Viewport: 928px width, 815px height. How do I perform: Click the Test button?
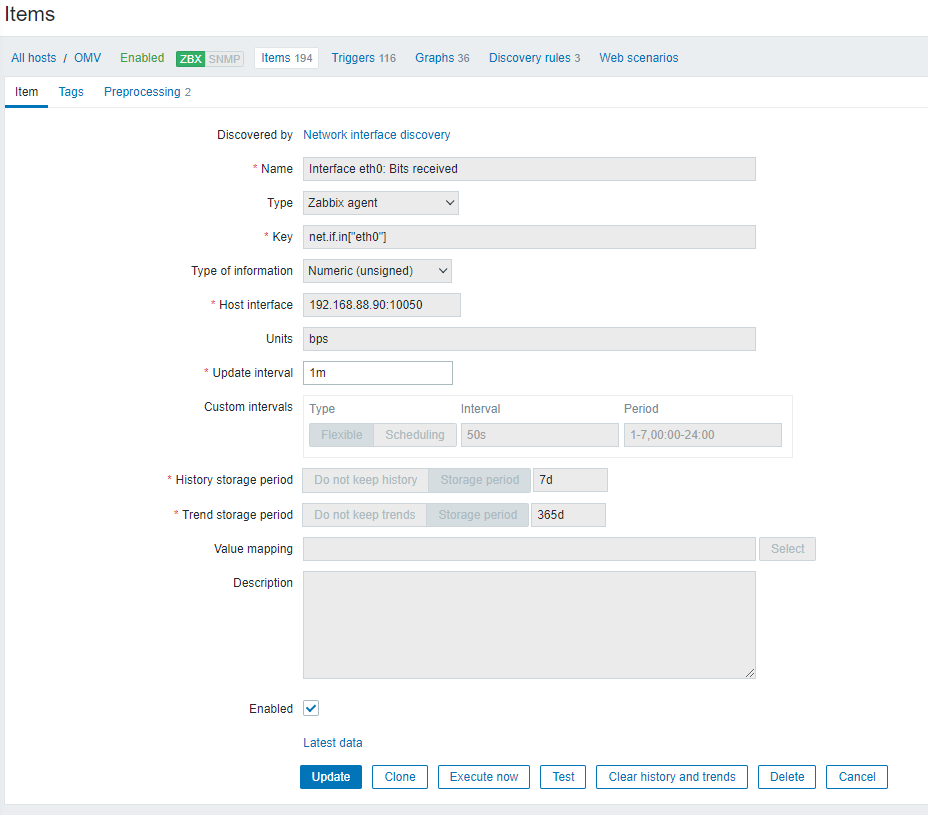[563, 777]
